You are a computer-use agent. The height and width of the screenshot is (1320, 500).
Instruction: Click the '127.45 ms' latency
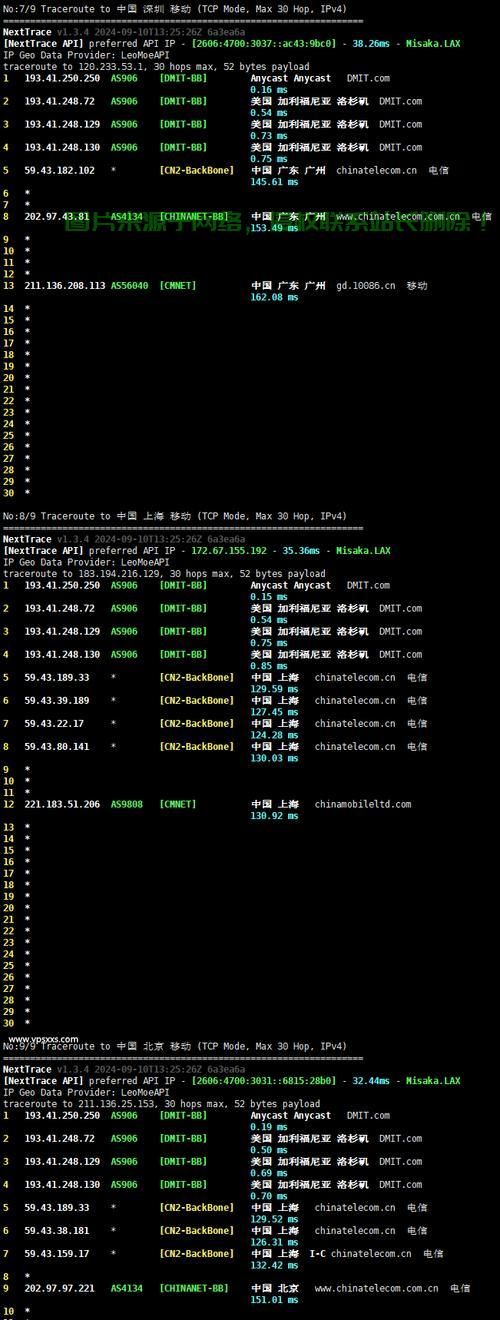coord(273,712)
